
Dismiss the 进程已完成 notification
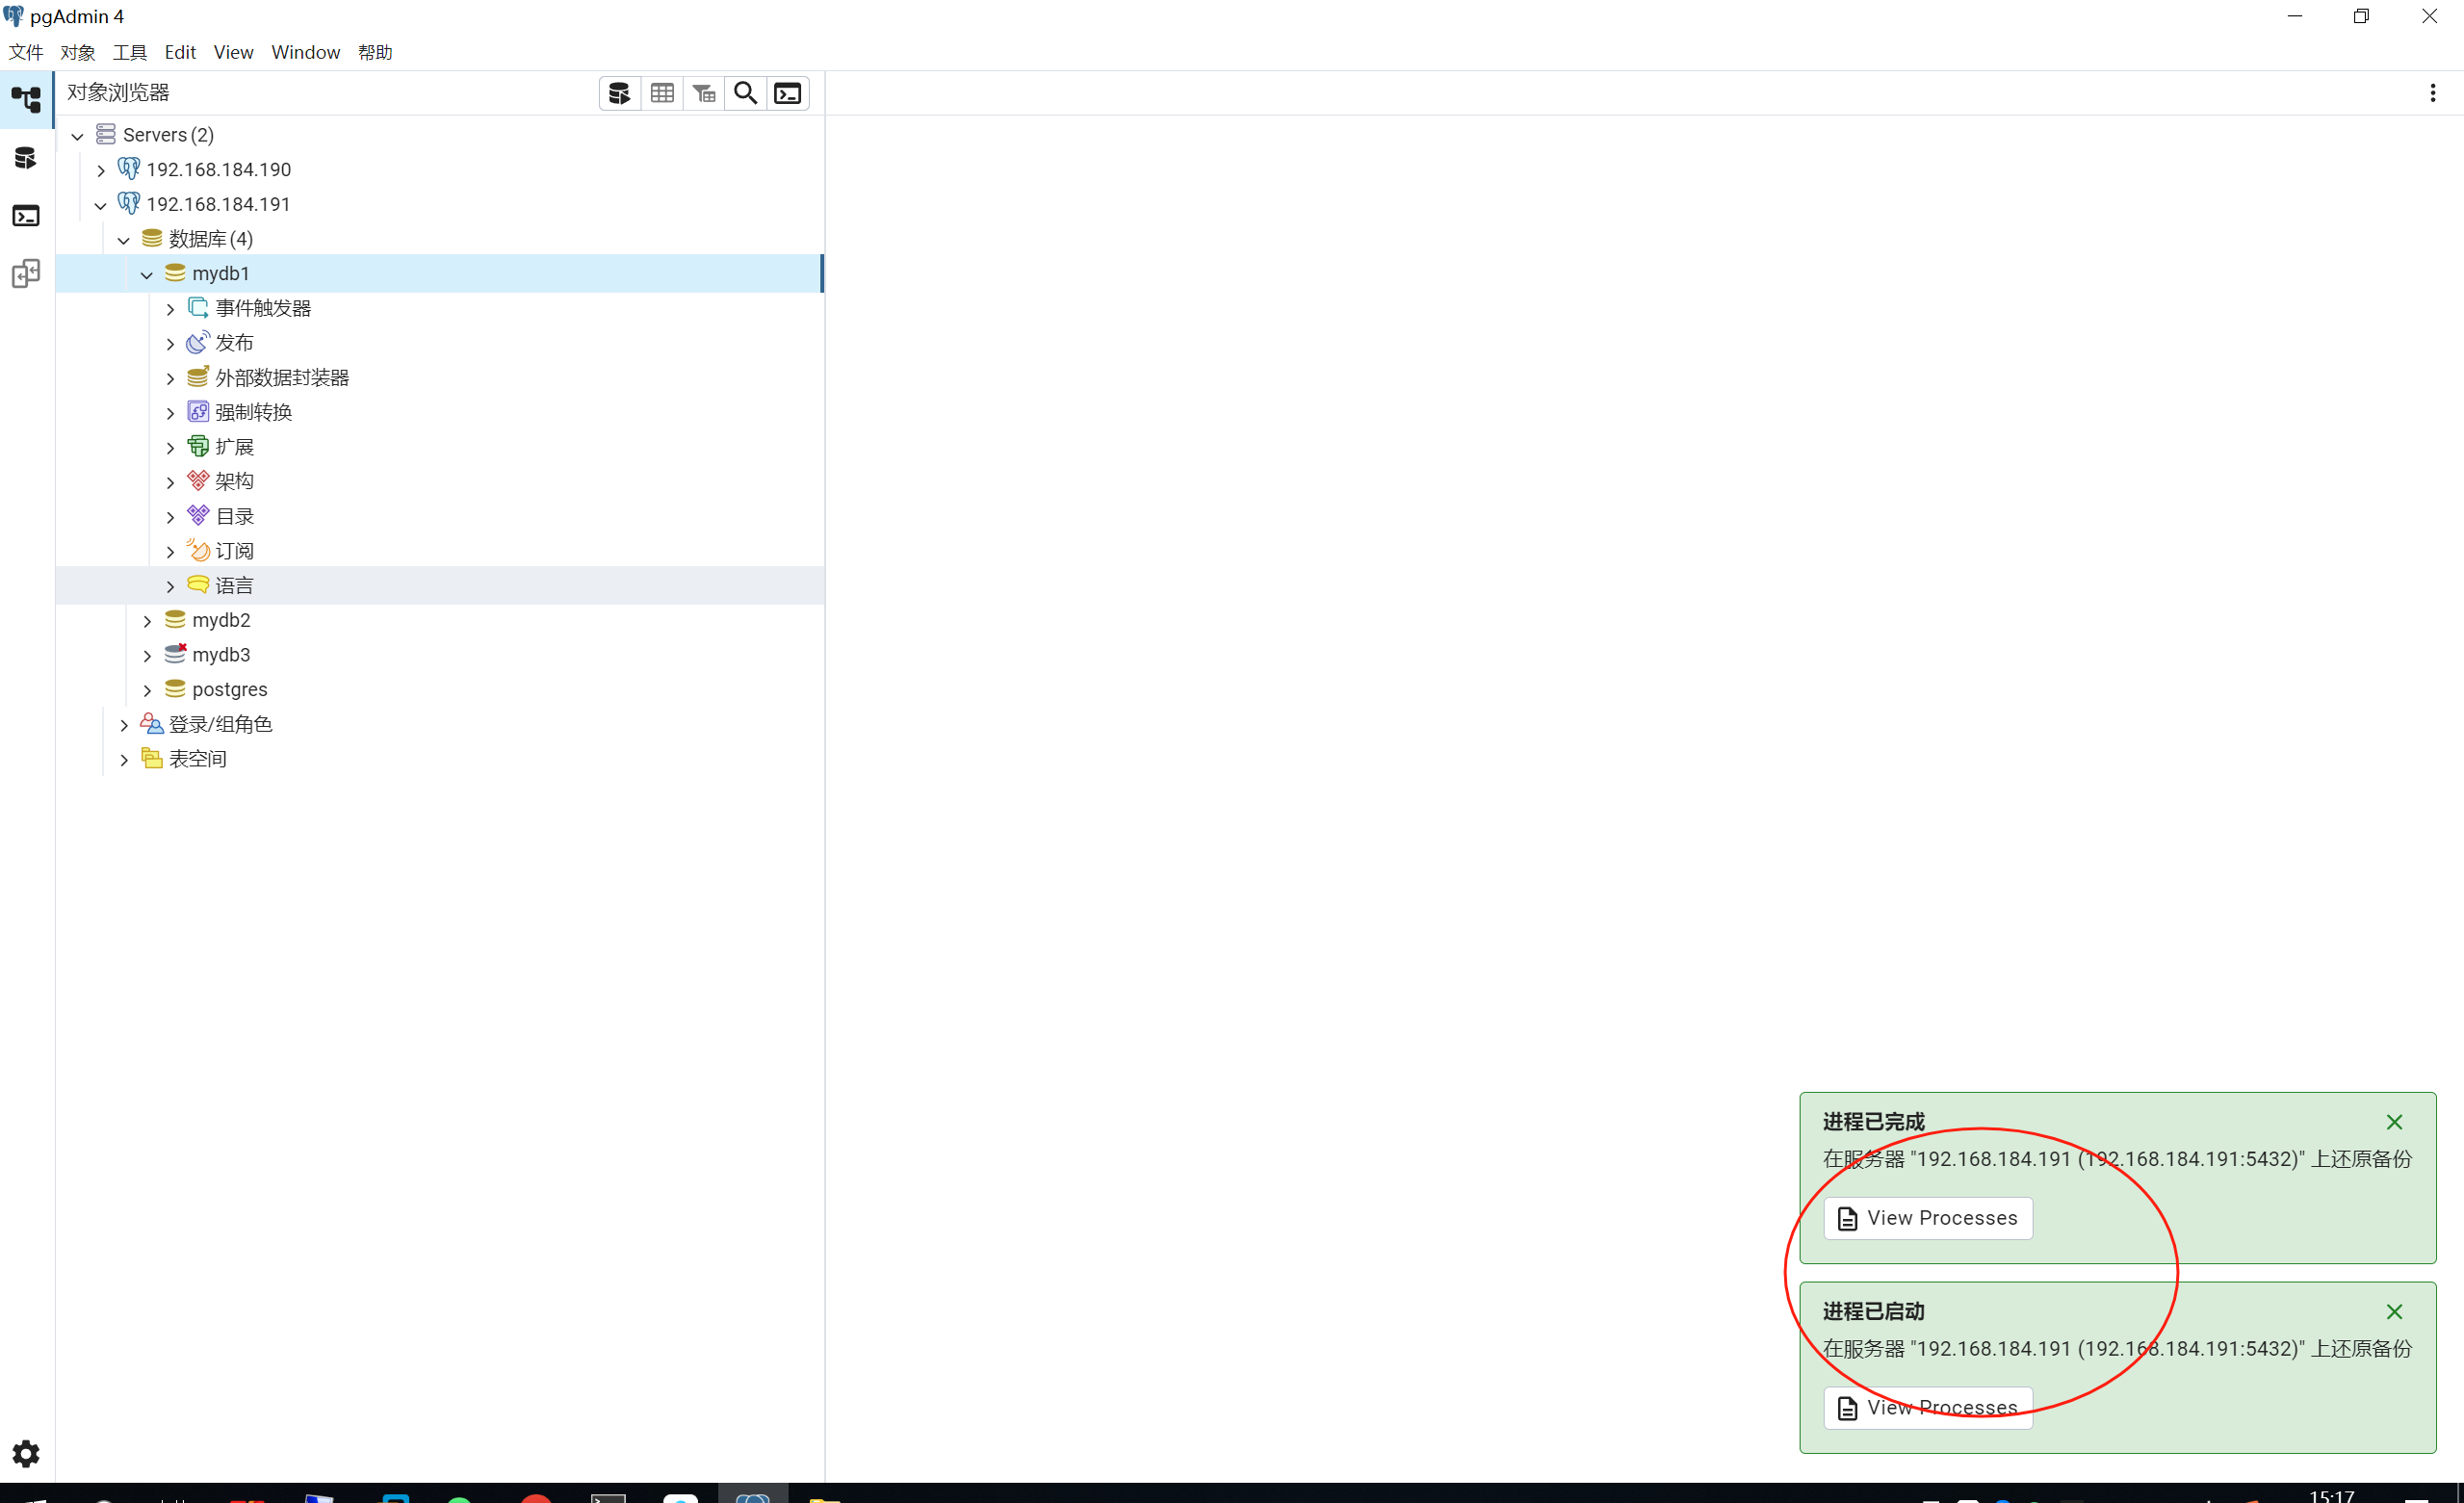click(x=2394, y=1122)
